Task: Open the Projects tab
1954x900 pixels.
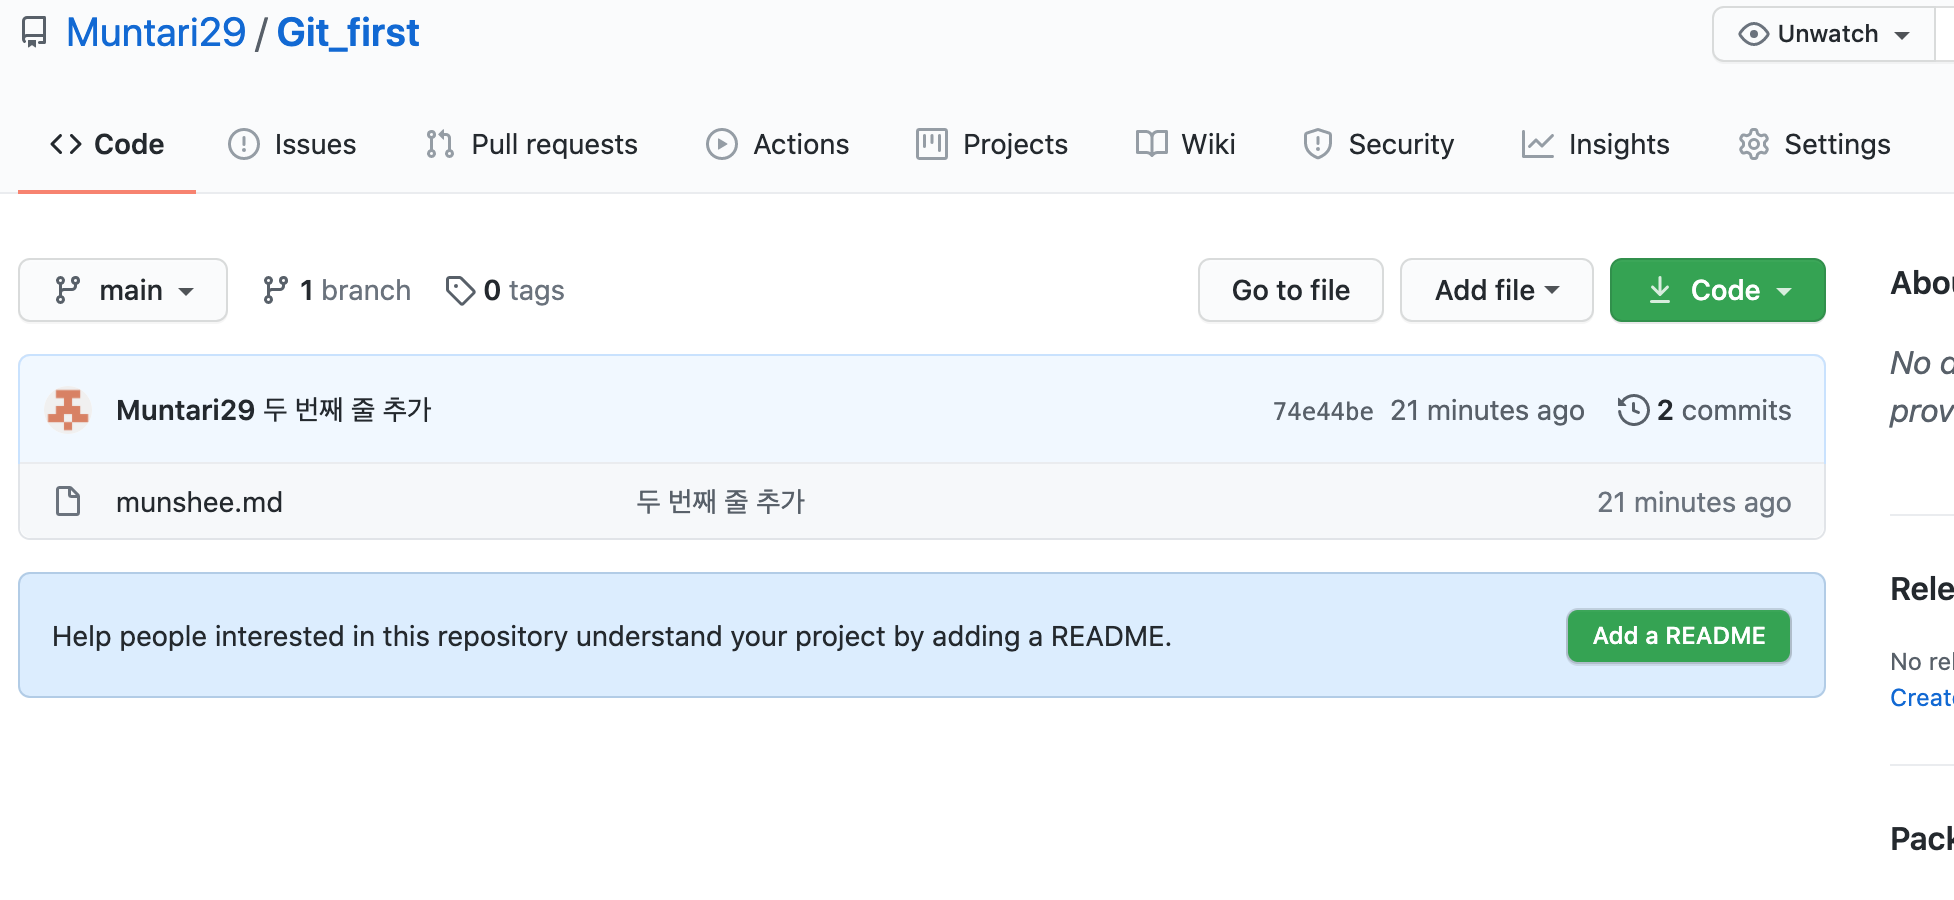Action: tap(992, 144)
